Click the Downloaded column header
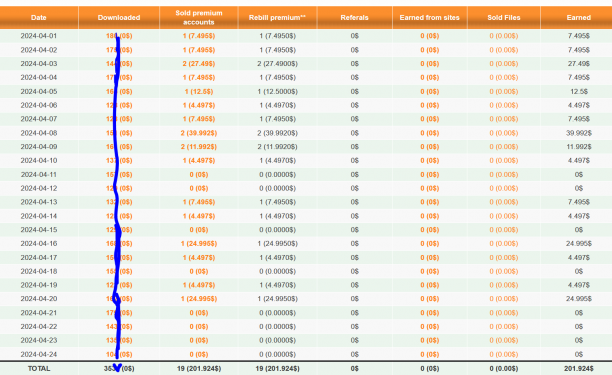Screen dimensions: 612x375 point(119,18)
